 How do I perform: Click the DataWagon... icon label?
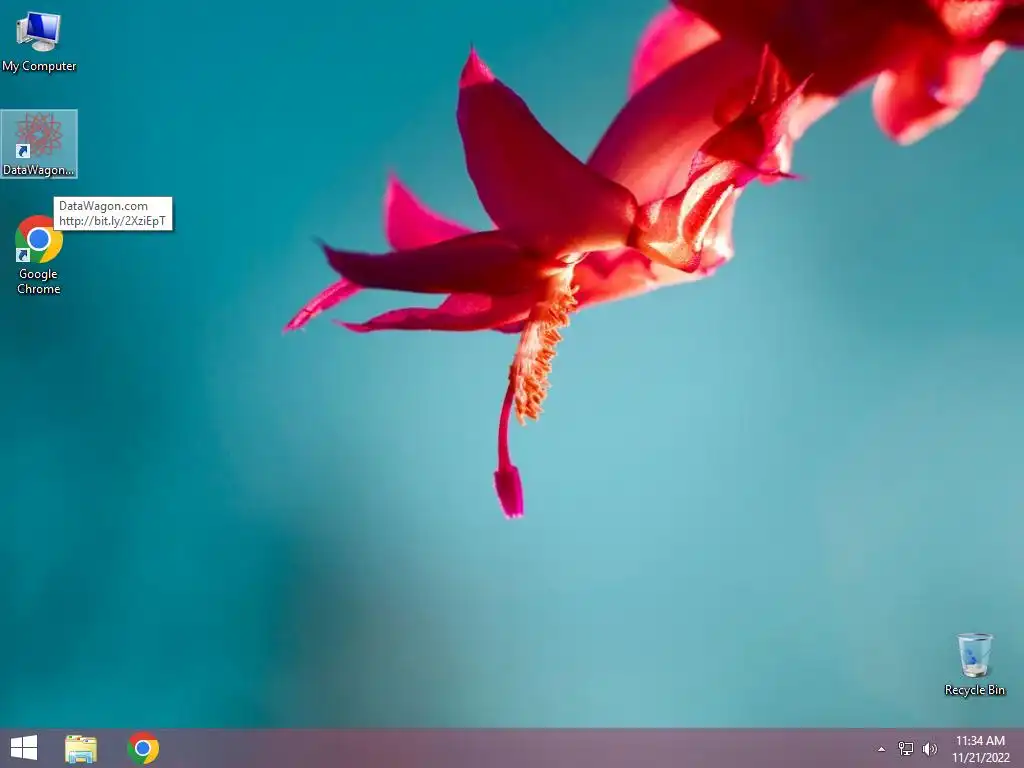(39, 170)
